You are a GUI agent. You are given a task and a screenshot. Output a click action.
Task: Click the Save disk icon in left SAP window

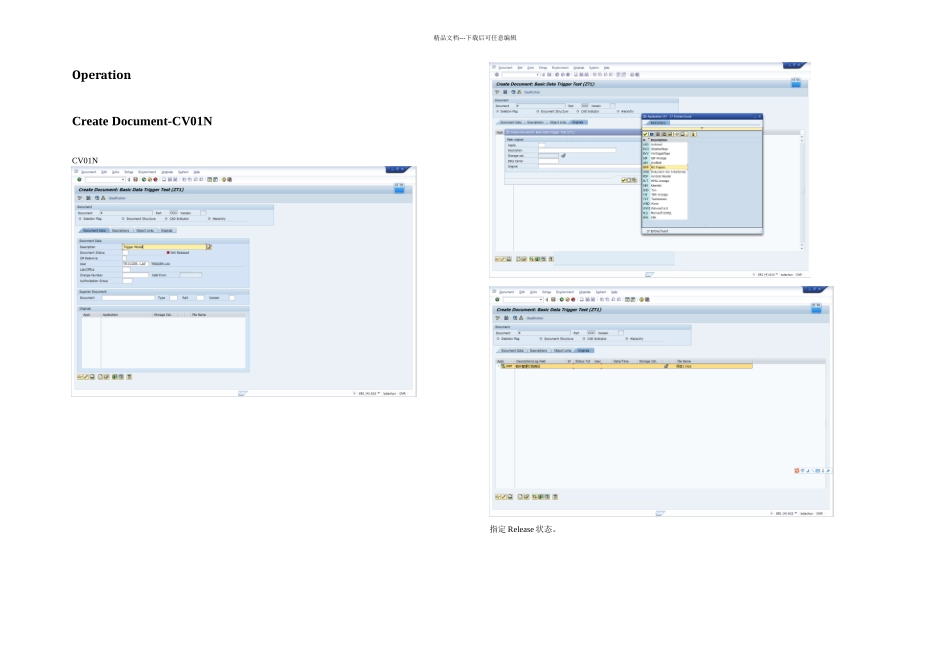tap(136, 179)
